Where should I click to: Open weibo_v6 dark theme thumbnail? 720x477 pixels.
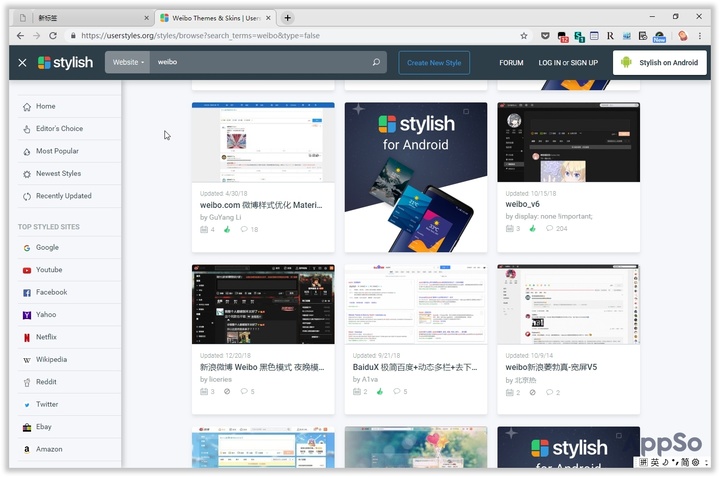(568, 142)
